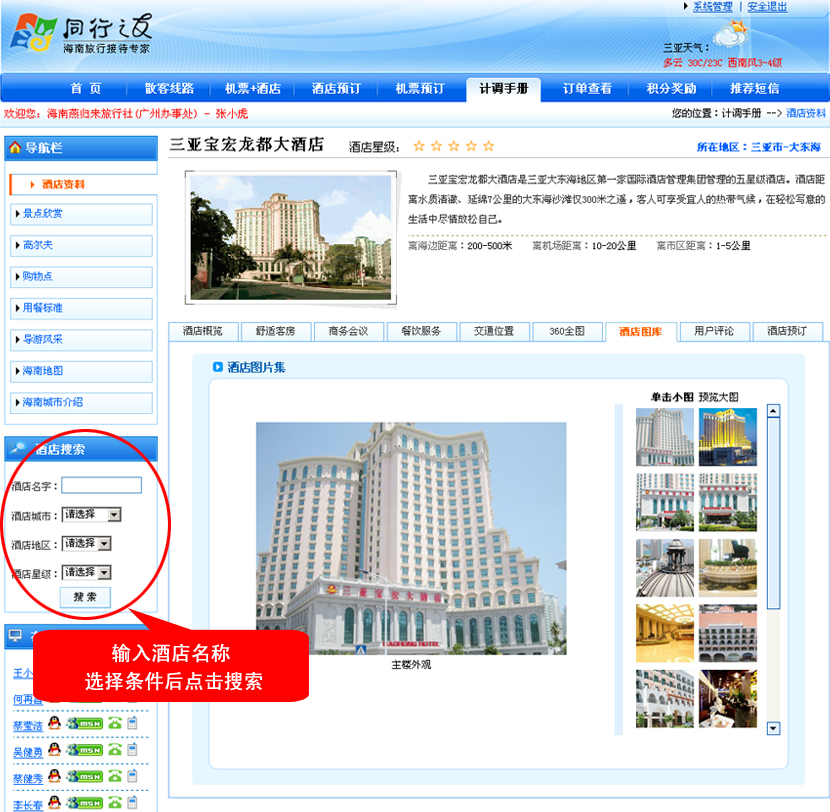Expand 购物点 in navigation bar
The height and width of the screenshot is (812, 830).
coord(81,277)
